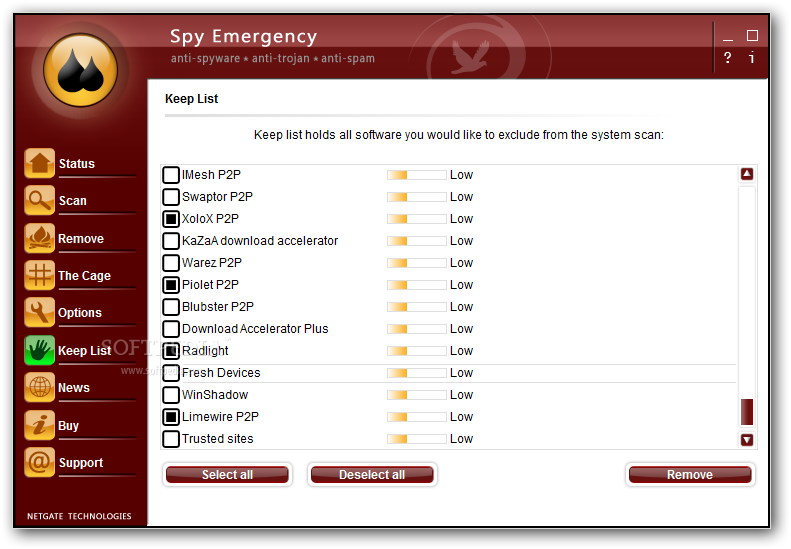Click the Low rating of Swaptor P2P

(x=462, y=197)
